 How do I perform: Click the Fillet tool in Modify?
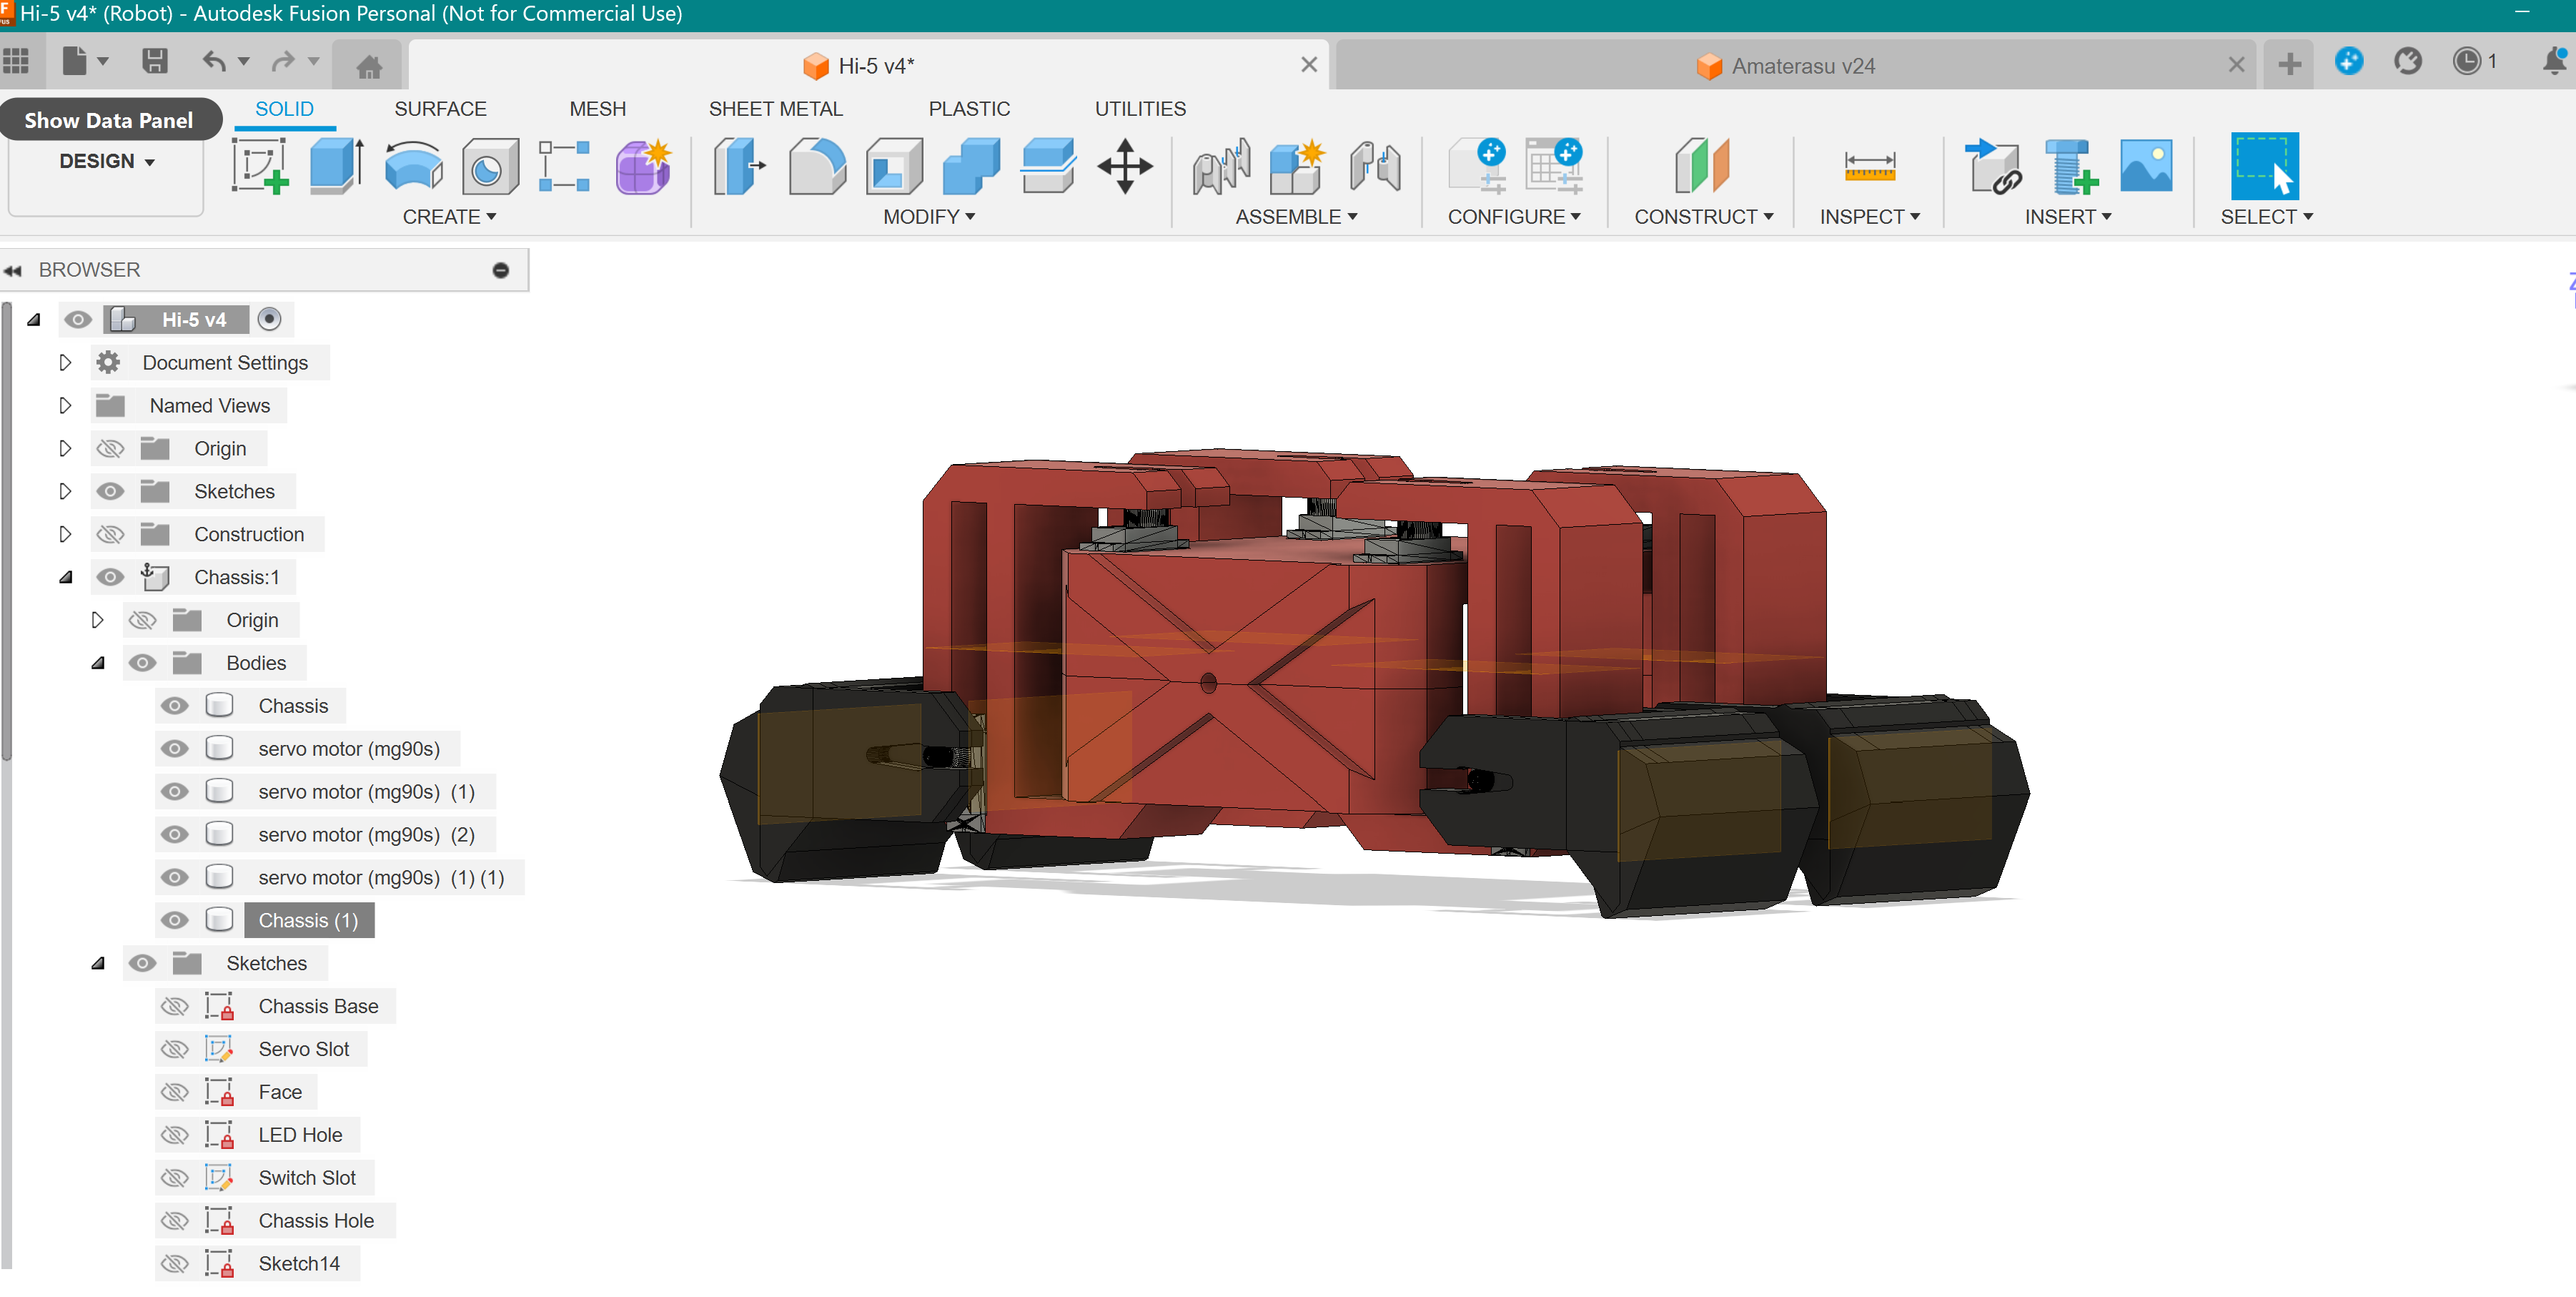[816, 166]
